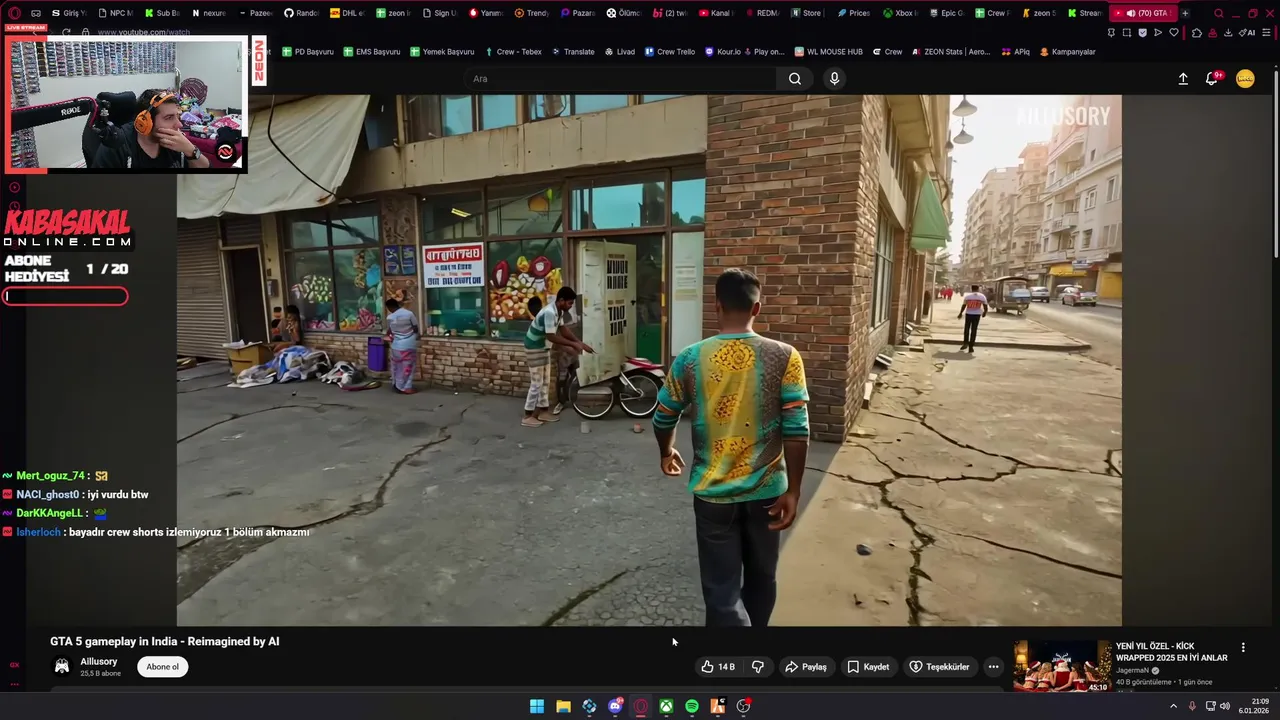Click the browser snapshot capture icon
1280x720 pixels.
[1127, 33]
